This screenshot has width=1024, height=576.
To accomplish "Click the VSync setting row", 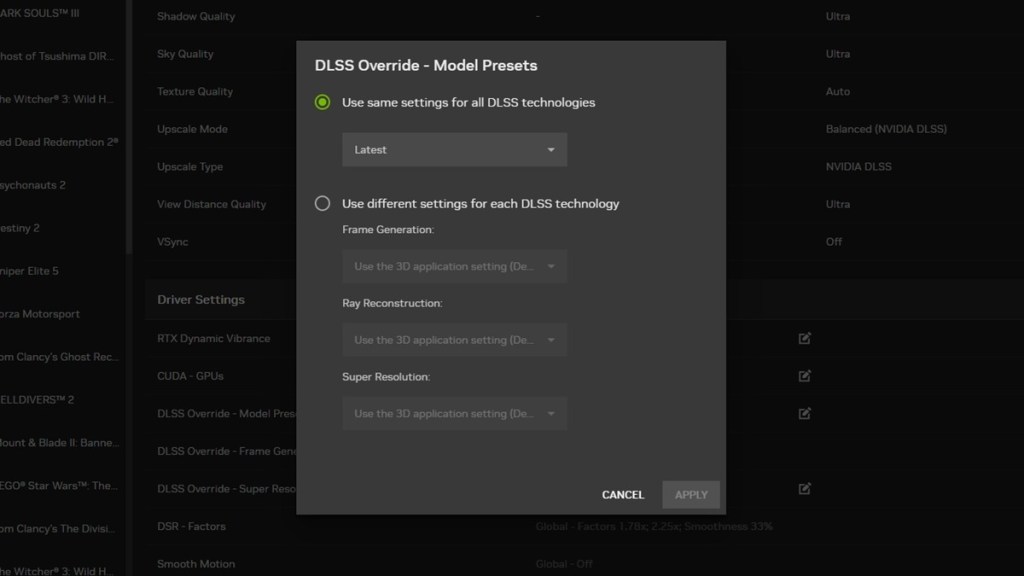I will [200, 241].
